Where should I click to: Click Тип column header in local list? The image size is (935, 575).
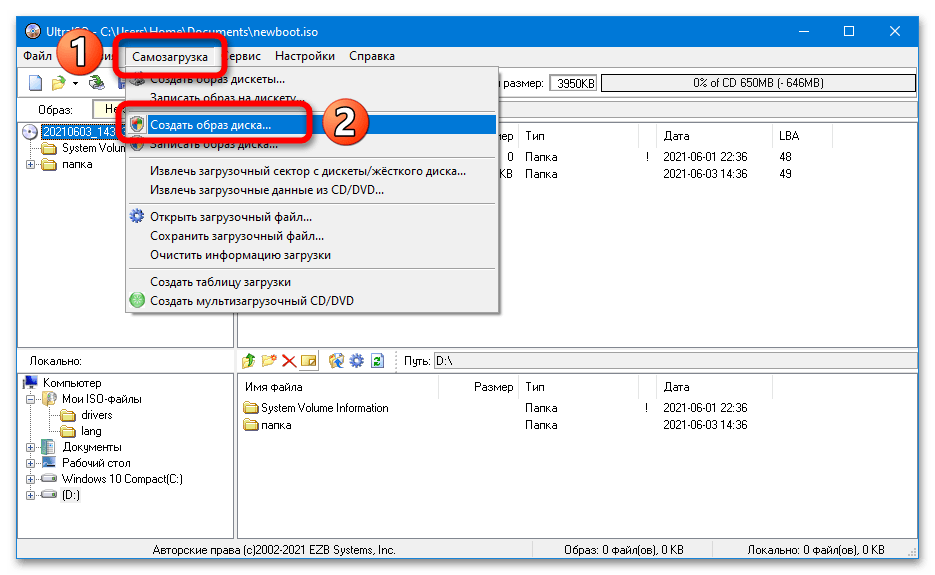[x=578, y=387]
